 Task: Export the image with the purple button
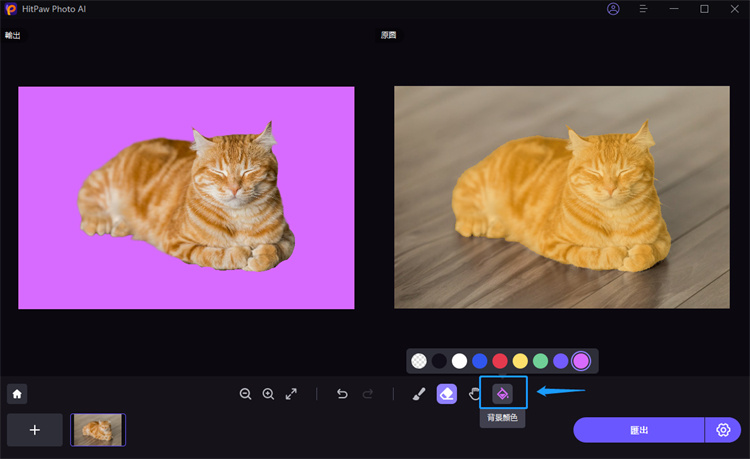[639, 430]
